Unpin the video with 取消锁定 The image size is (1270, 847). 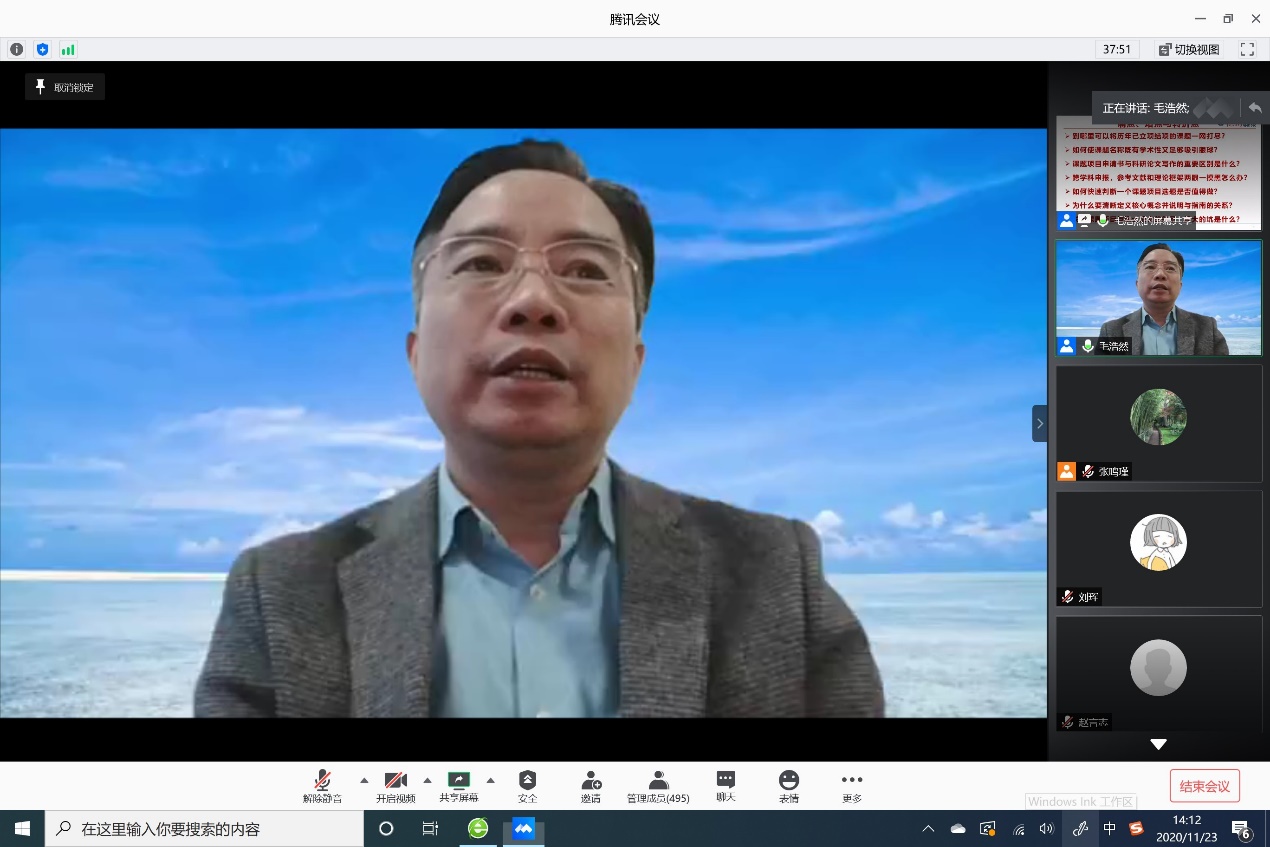pos(65,87)
